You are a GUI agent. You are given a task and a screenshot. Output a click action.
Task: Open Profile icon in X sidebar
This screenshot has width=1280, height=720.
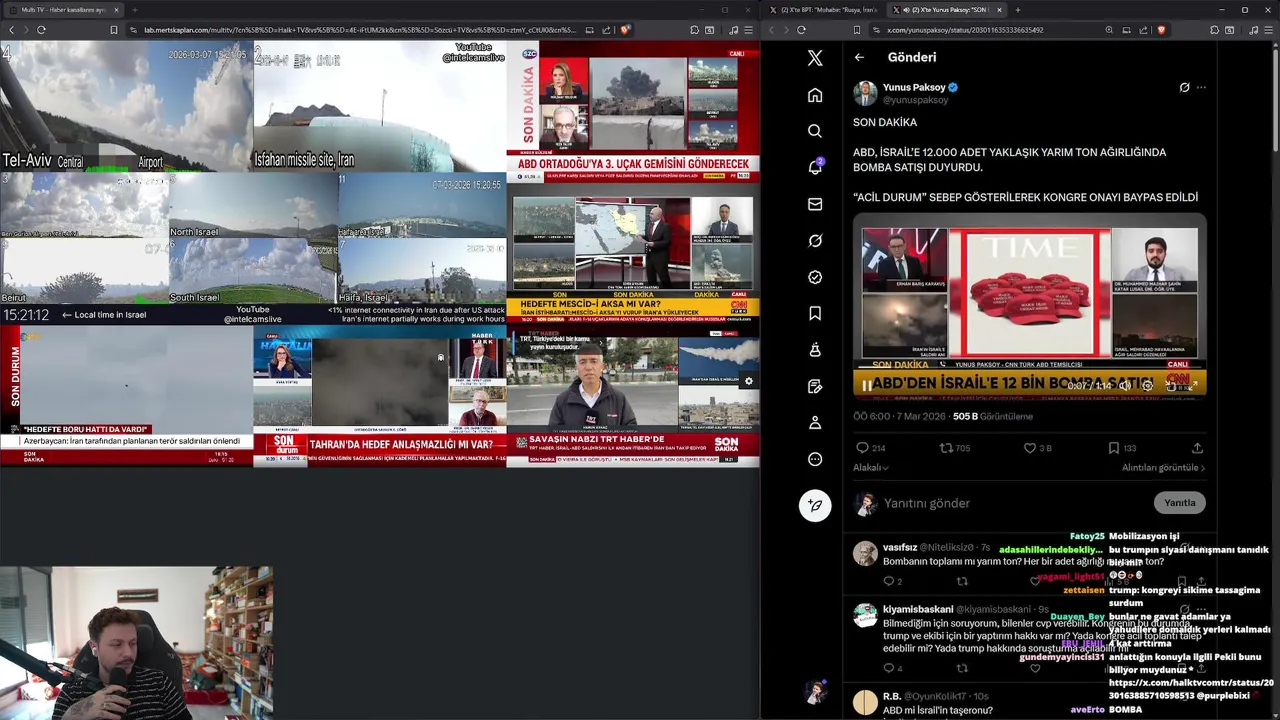(815, 423)
